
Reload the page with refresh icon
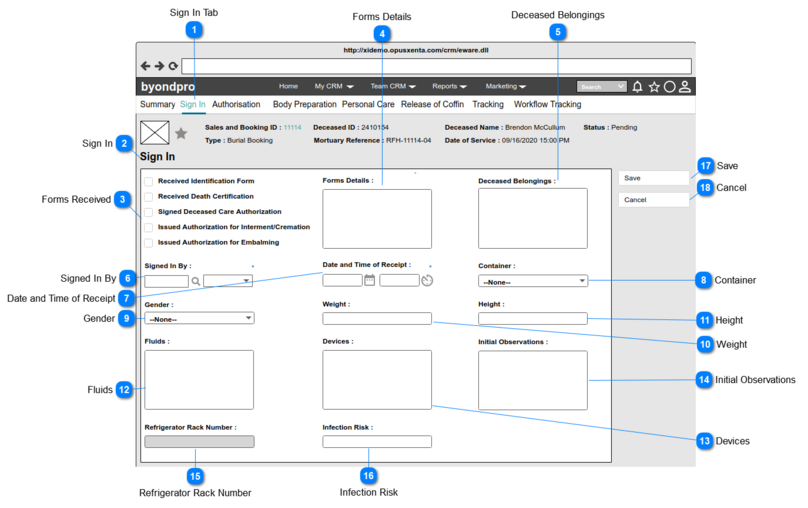(173, 66)
